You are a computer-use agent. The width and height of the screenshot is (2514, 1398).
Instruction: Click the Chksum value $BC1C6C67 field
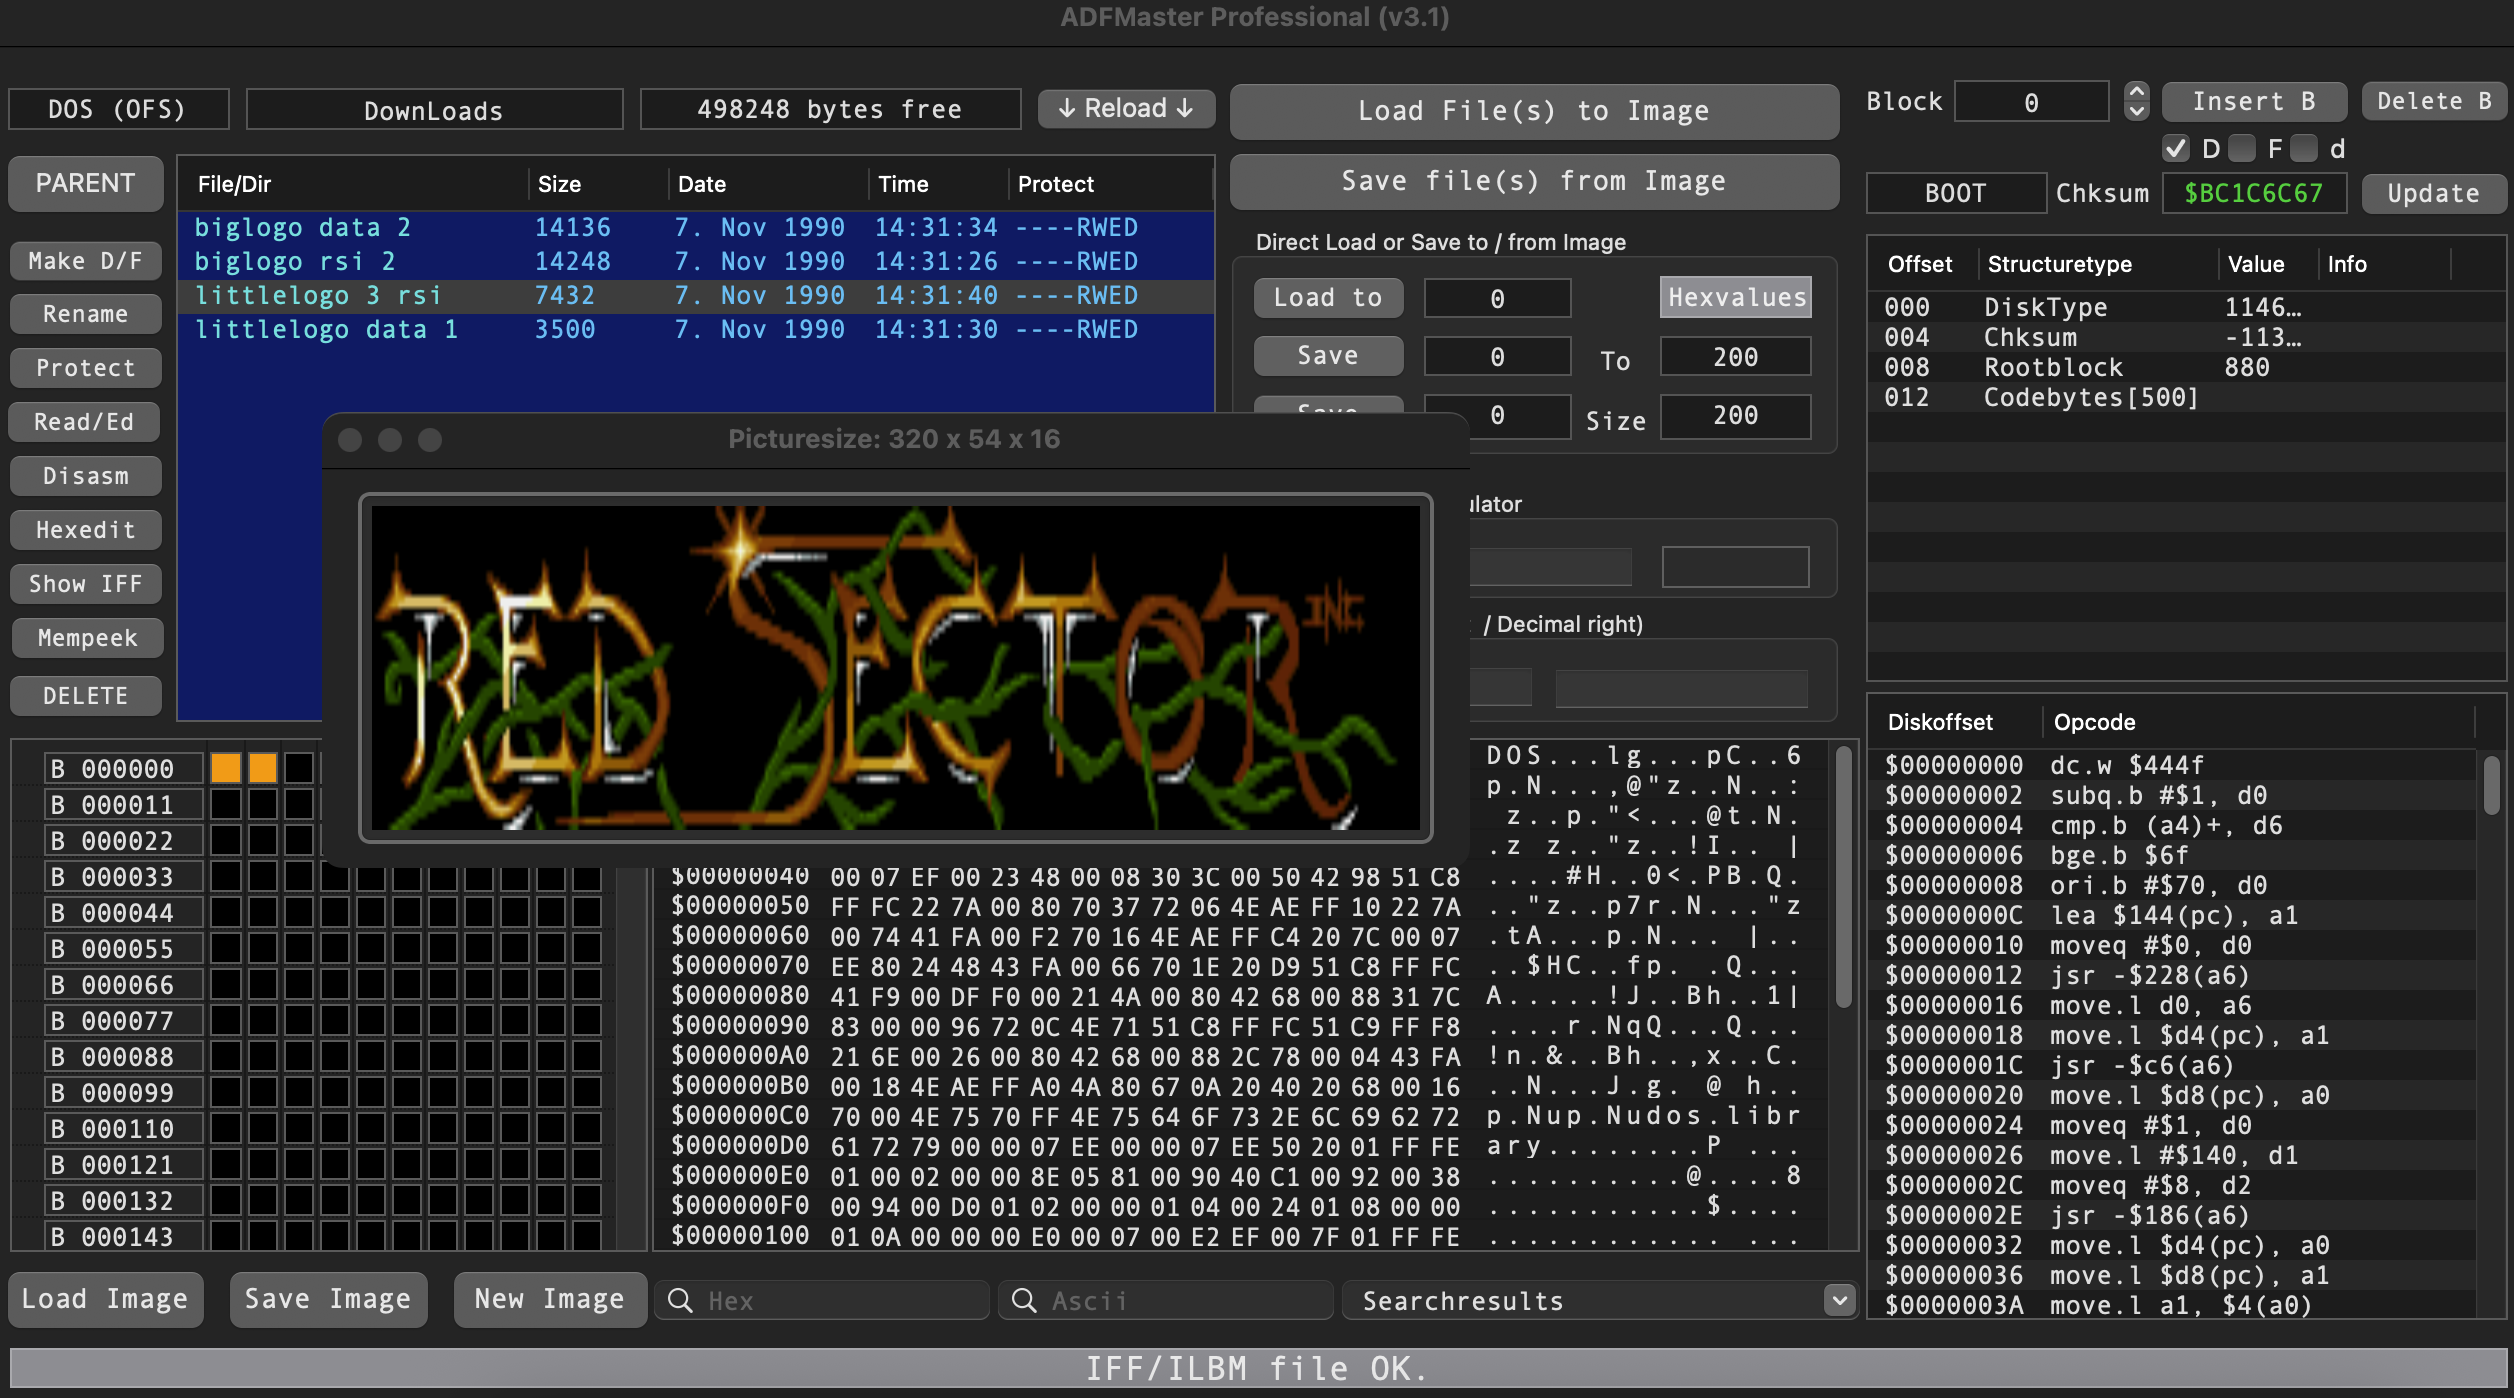pos(2254,193)
